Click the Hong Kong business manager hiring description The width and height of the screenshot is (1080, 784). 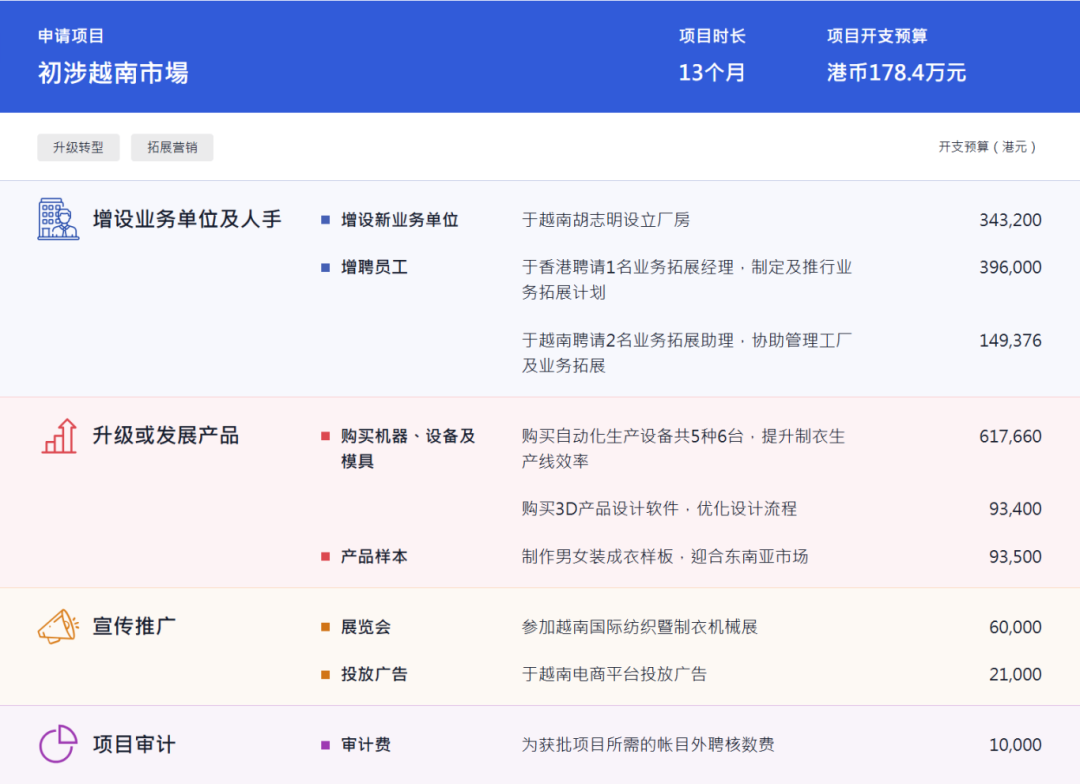point(687,280)
